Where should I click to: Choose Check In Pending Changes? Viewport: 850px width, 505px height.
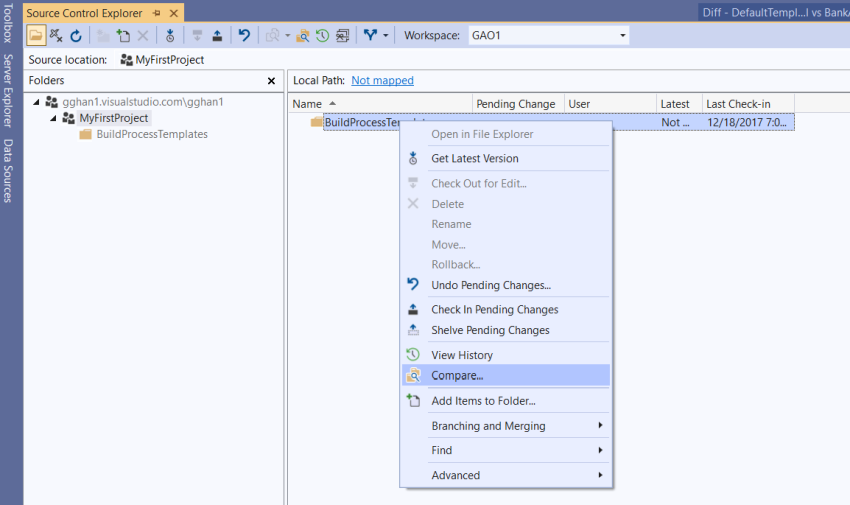[x=506, y=309]
